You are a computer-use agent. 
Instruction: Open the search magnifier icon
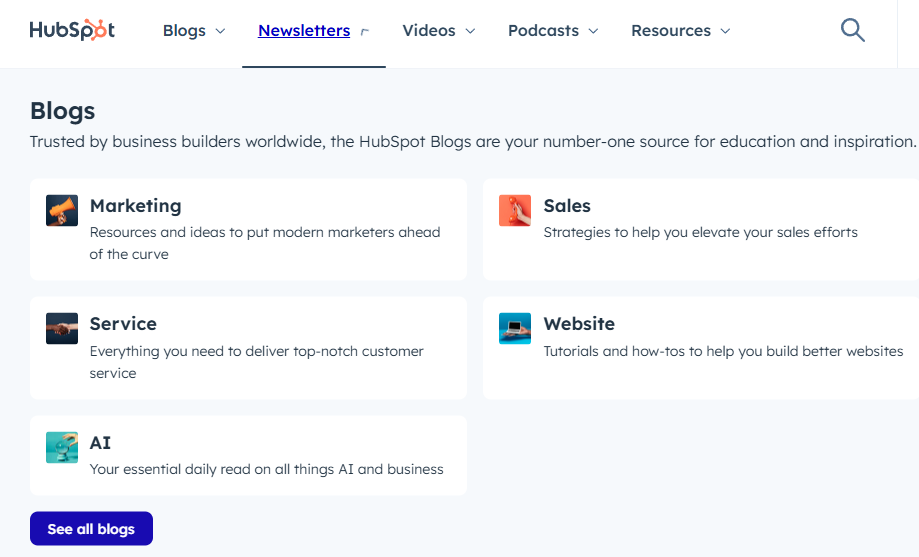coord(852,30)
